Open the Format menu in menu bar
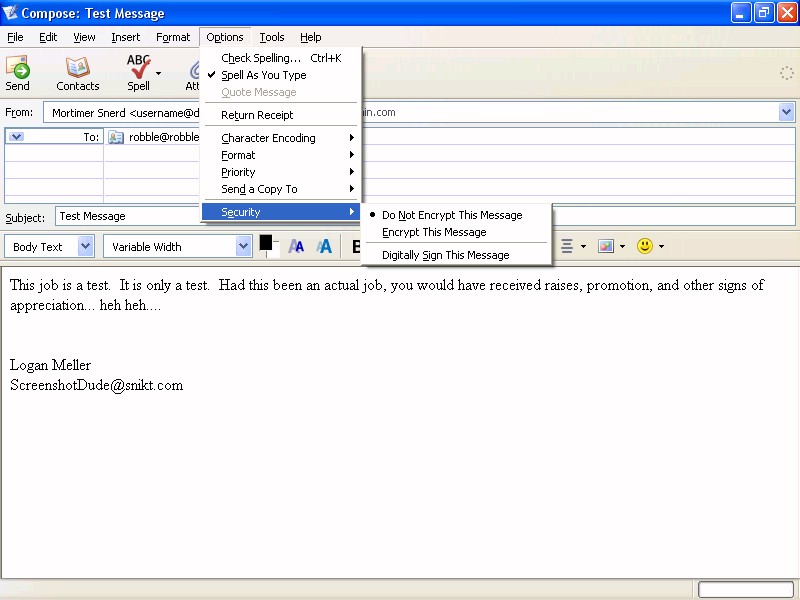Screen dimensions: 800x600 coord(173,37)
